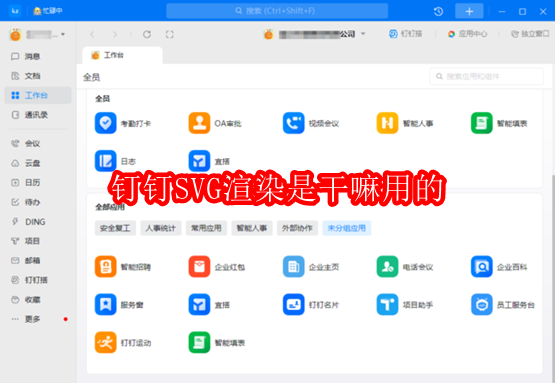Open the 电话会议 phone conference app
This screenshot has height=383, width=555.
[x=405, y=267]
